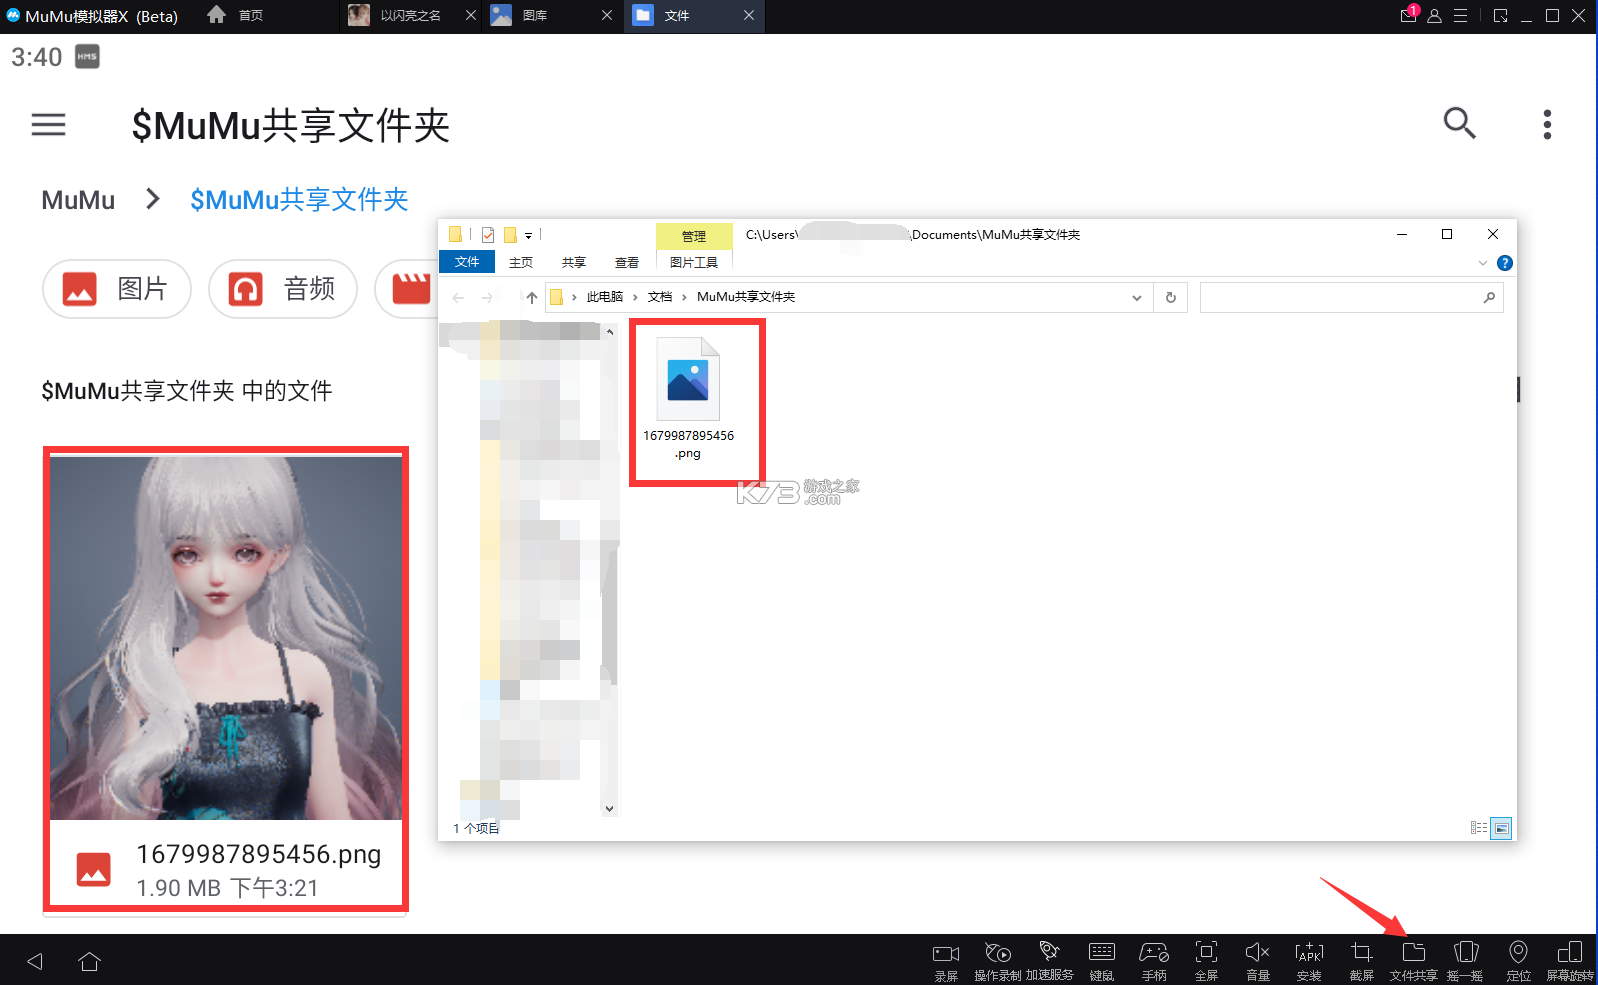This screenshot has width=1598, height=985.
Task: Open operation recording (操作录制) tool
Action: point(998,961)
